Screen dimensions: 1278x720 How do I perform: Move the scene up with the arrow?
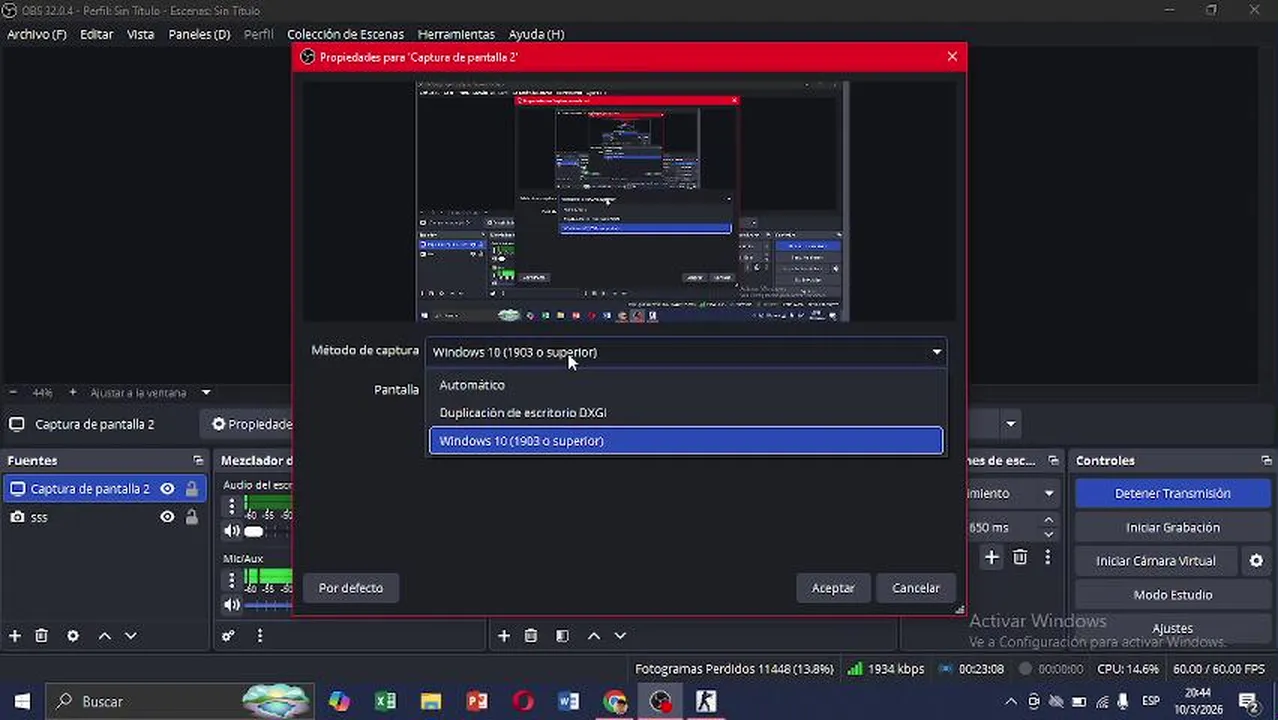click(593, 636)
